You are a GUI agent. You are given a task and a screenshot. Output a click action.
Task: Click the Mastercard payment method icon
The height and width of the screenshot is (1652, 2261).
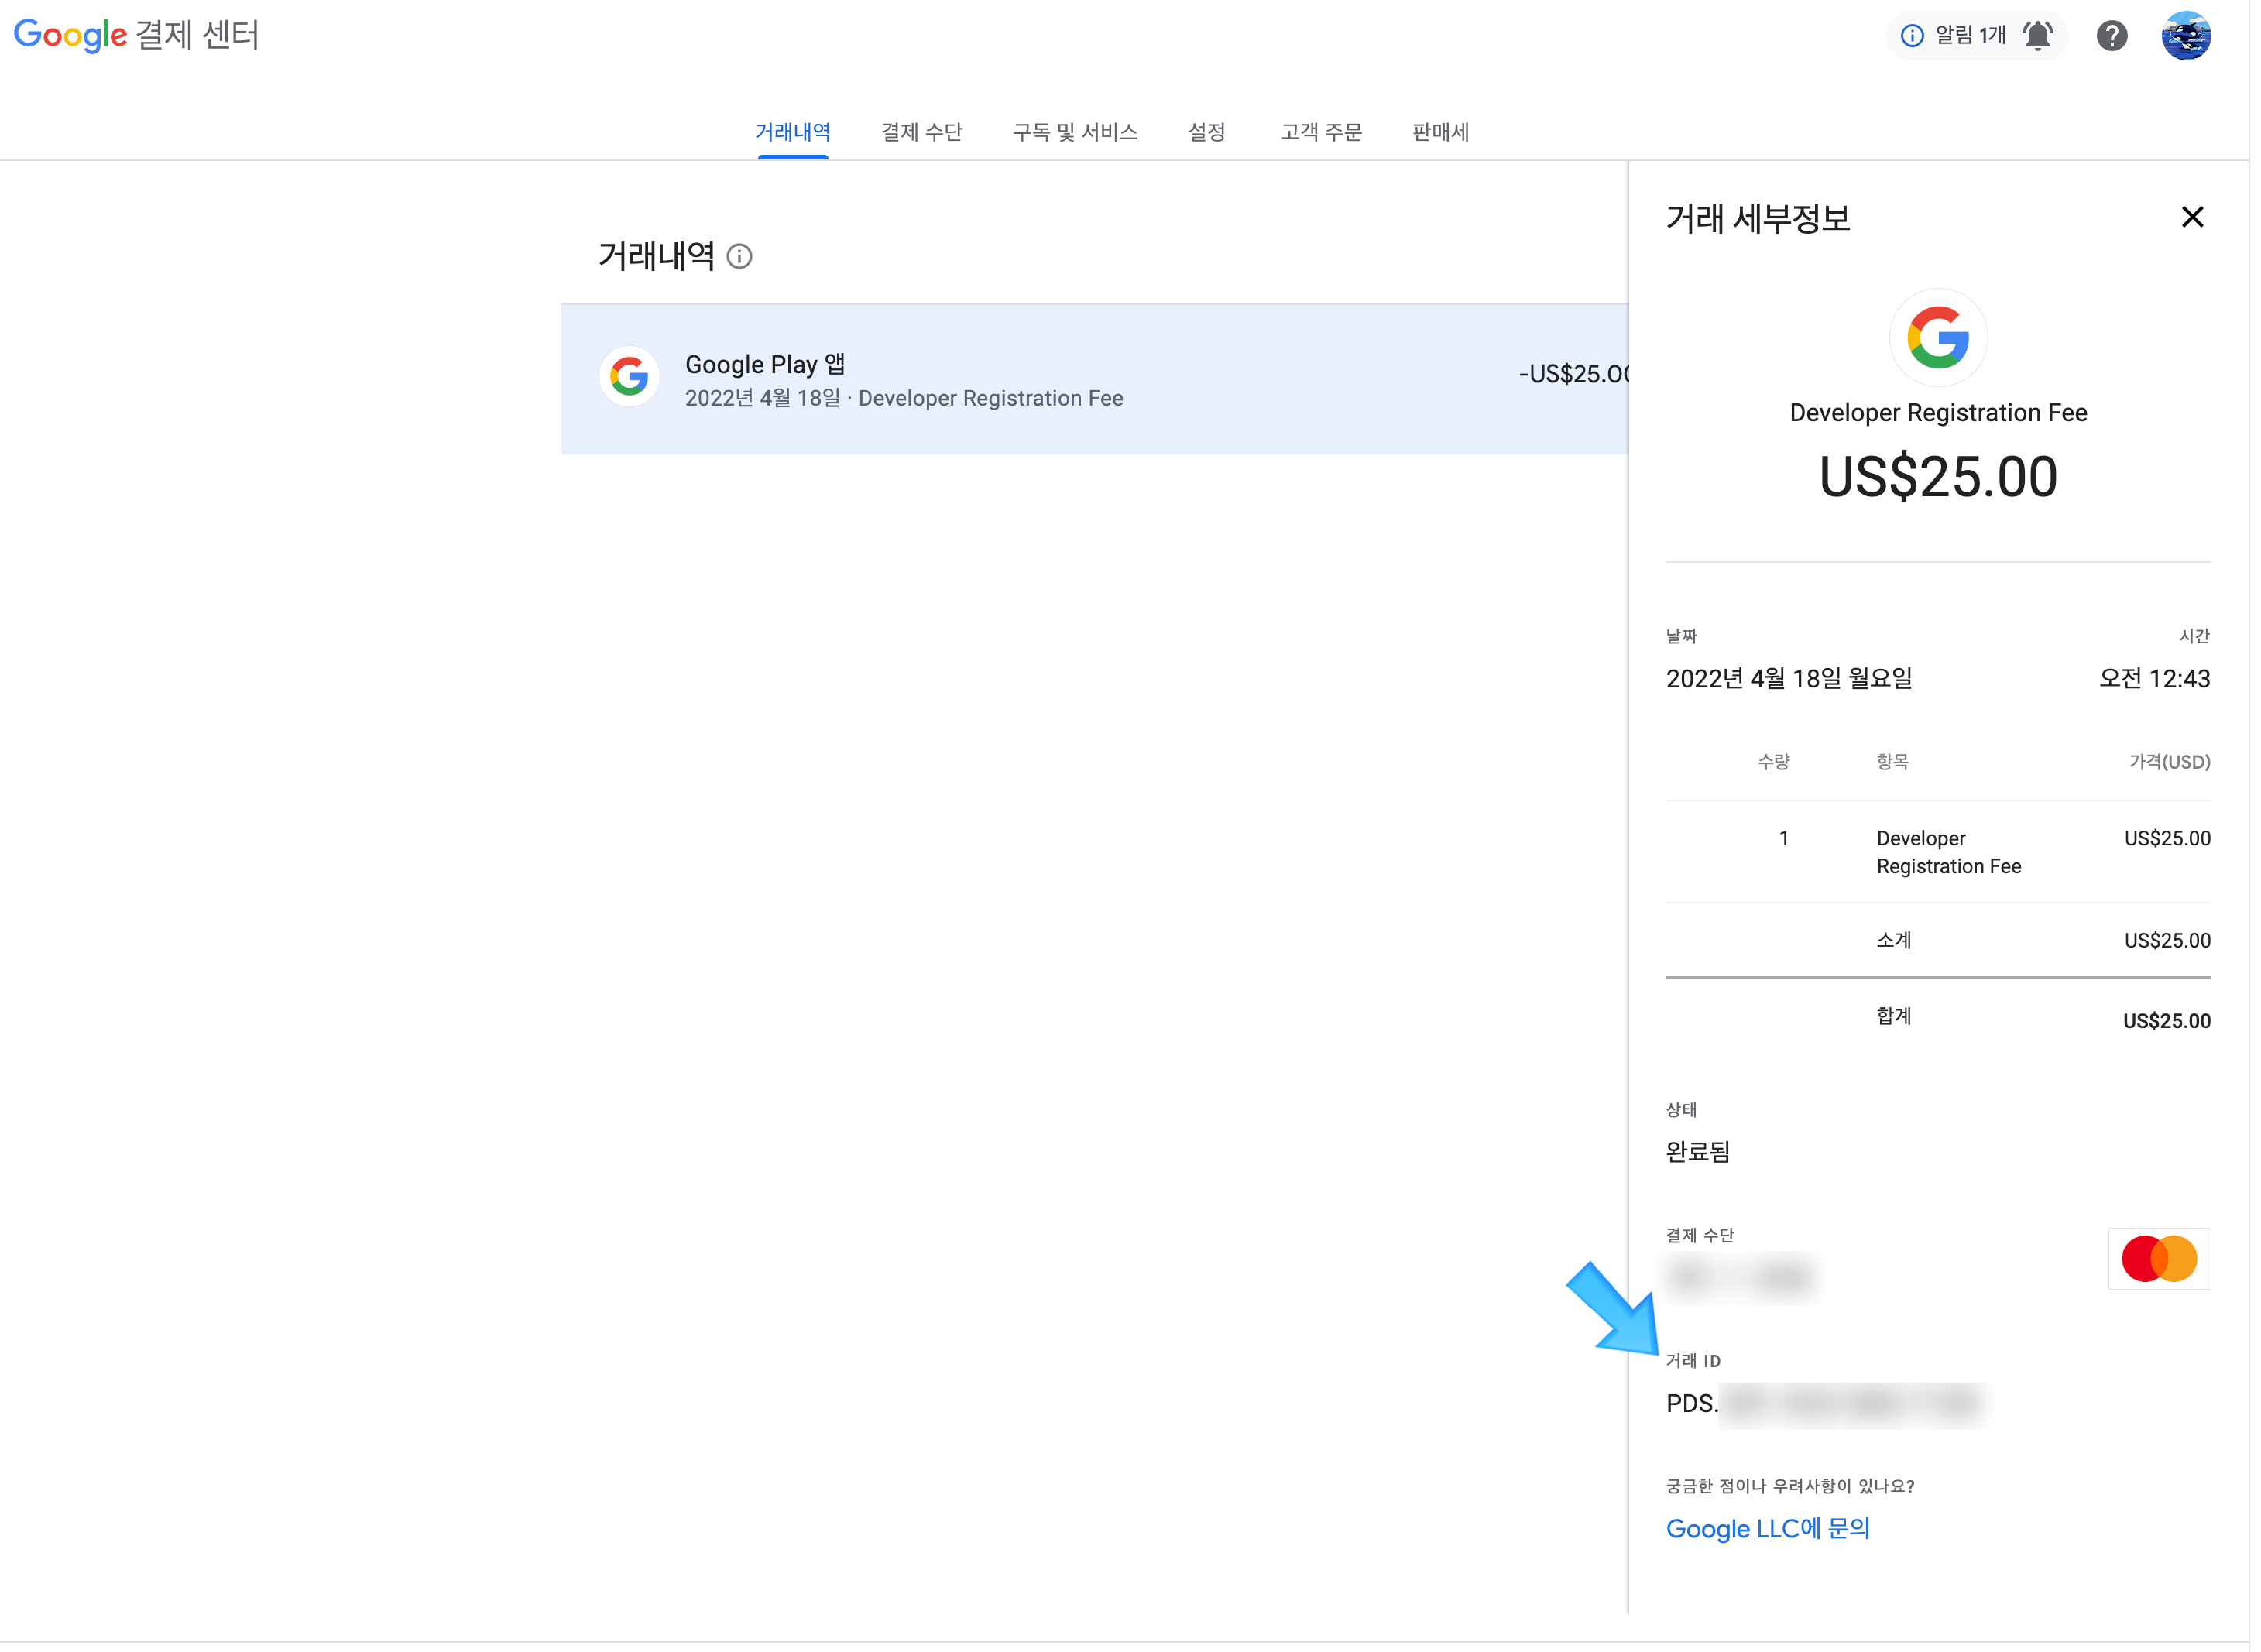[2159, 1259]
